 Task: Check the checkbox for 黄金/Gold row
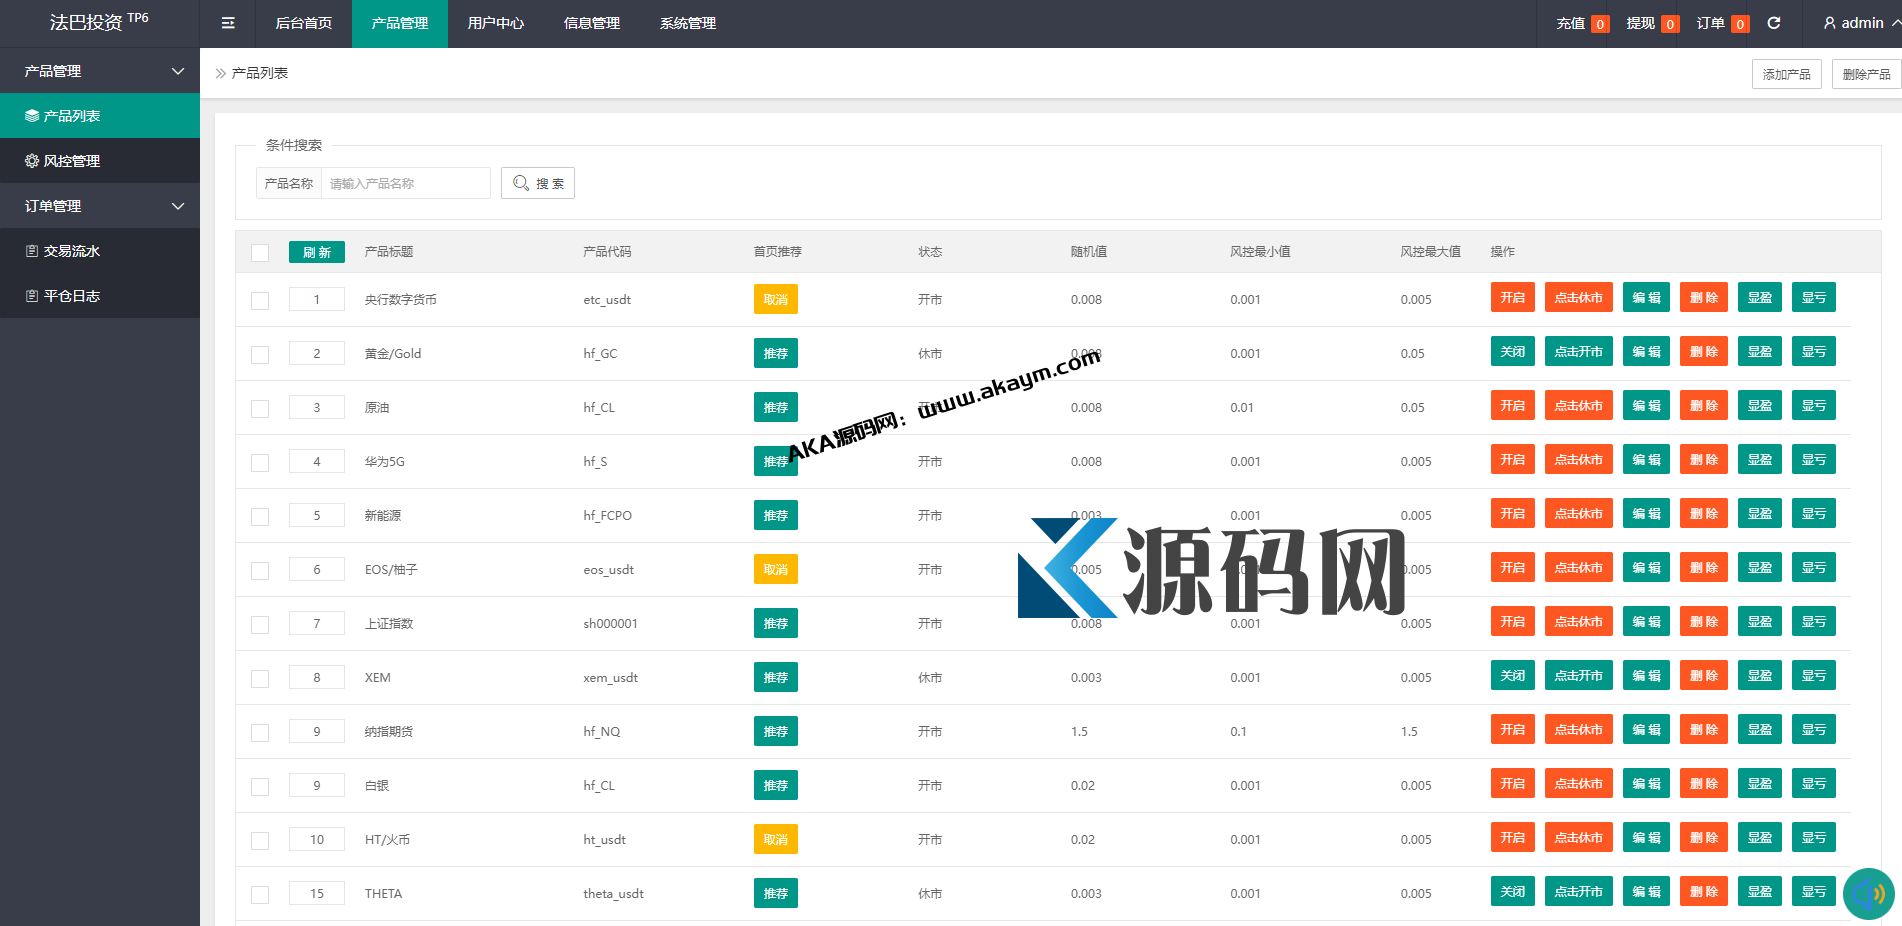click(260, 355)
